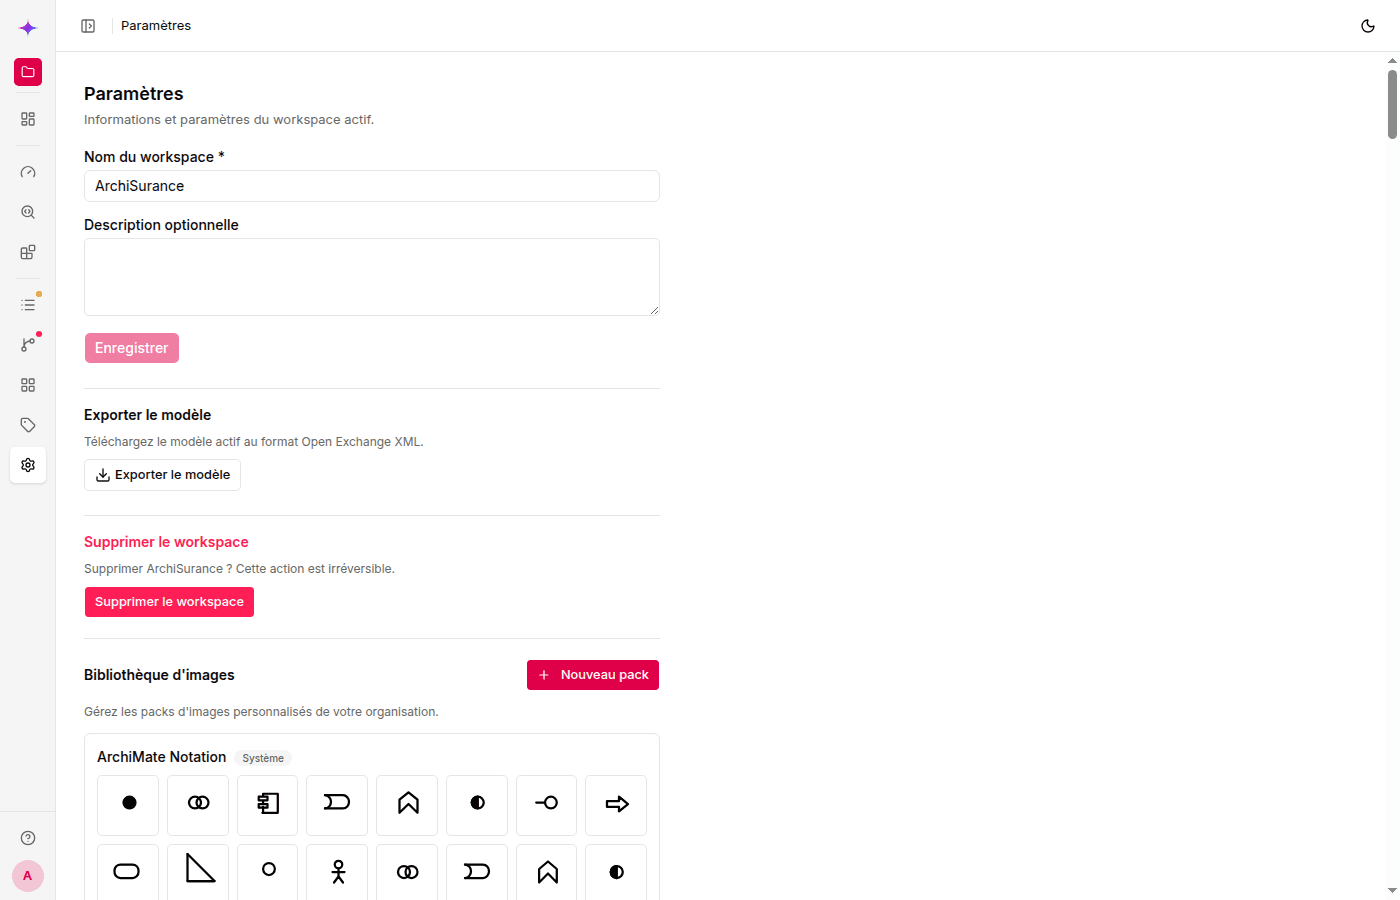Open the red folder workspaces icon
The width and height of the screenshot is (1400, 900).
point(28,72)
